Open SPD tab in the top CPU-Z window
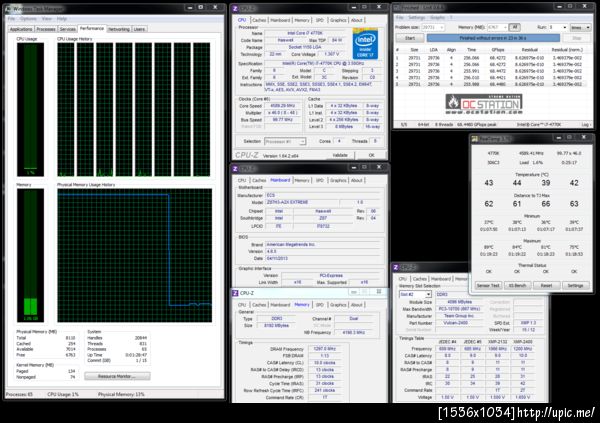Viewport: 600px width, 423px height. [x=320, y=20]
